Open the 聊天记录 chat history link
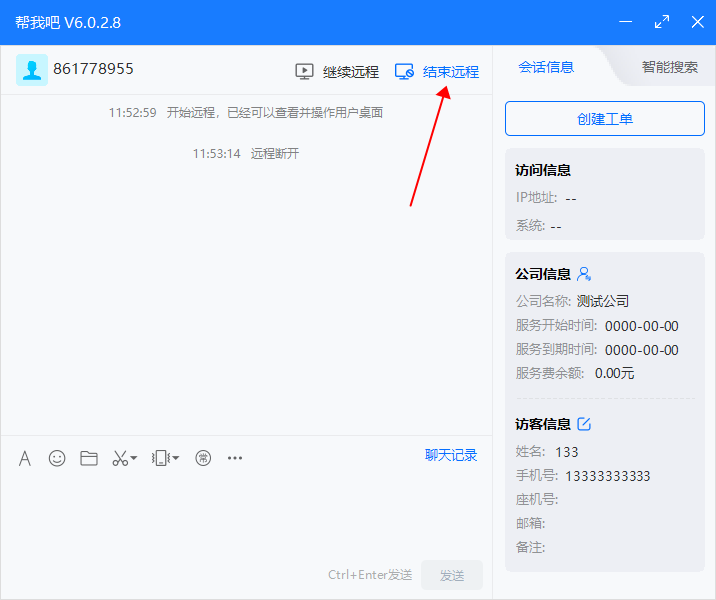Viewport: 716px width, 600px height. click(451, 455)
